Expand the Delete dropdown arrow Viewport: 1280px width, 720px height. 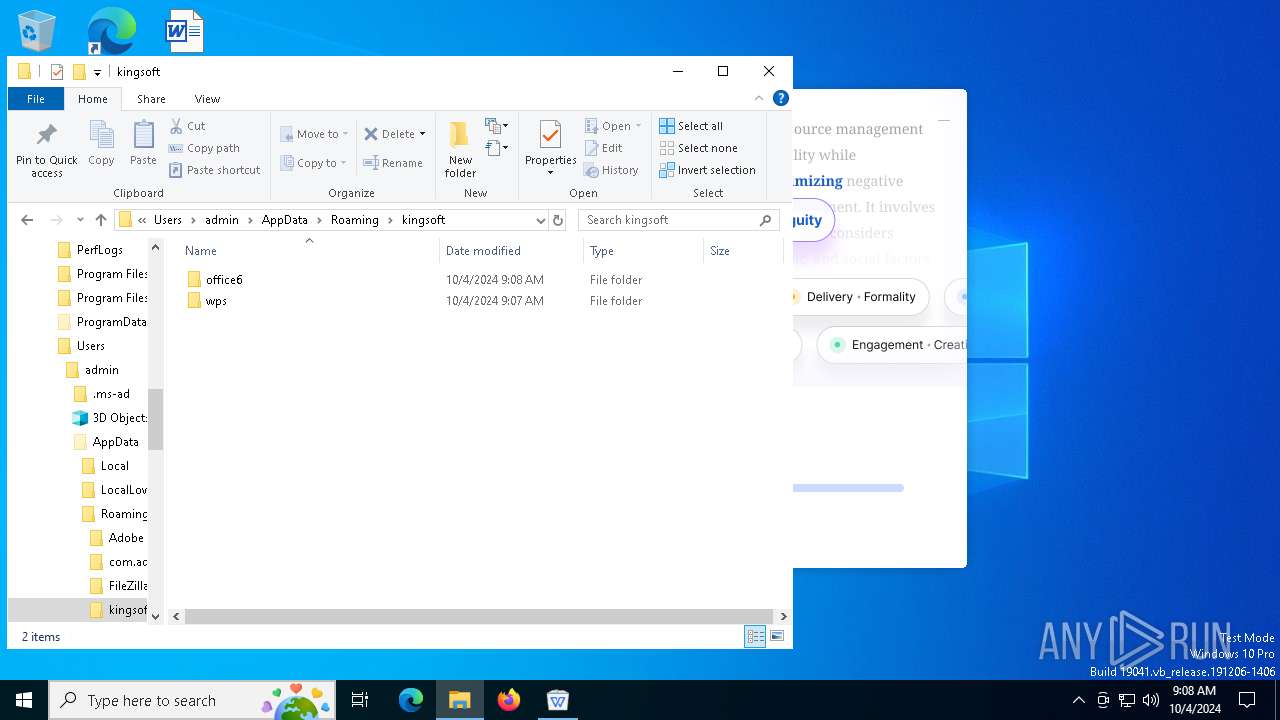point(422,134)
